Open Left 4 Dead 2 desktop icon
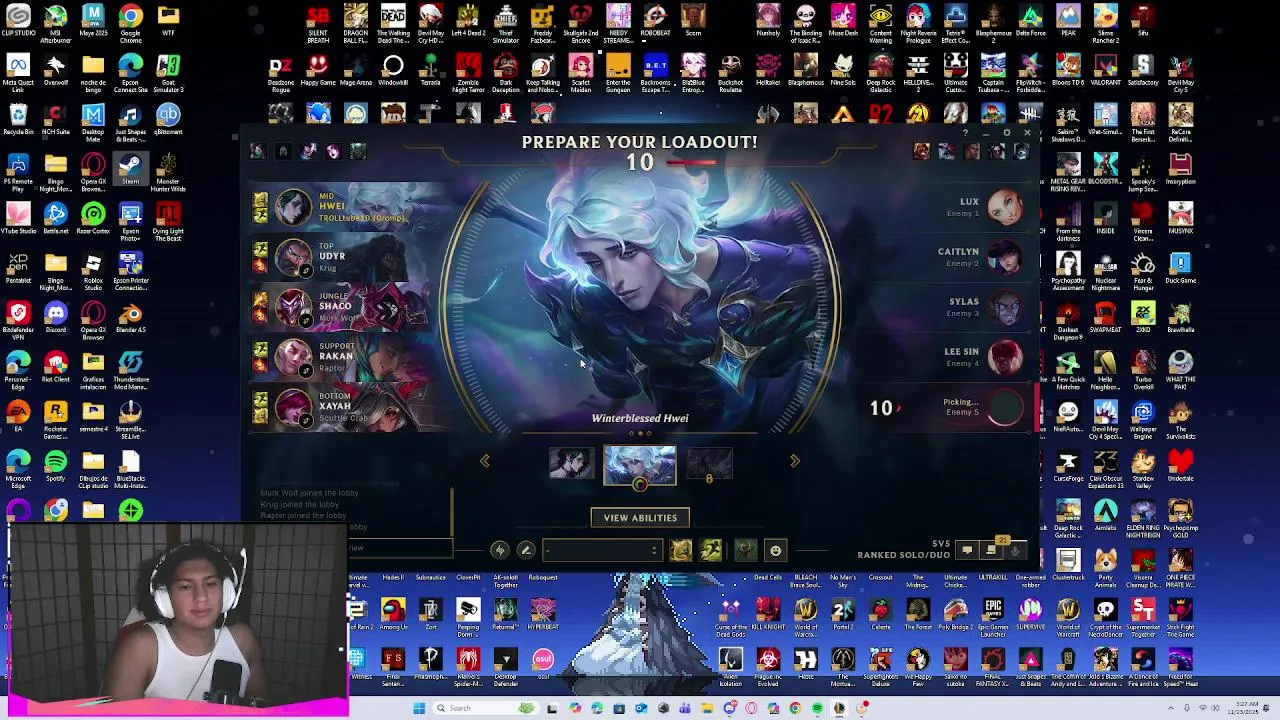This screenshot has height=720, width=1280. pyautogui.click(x=468, y=21)
